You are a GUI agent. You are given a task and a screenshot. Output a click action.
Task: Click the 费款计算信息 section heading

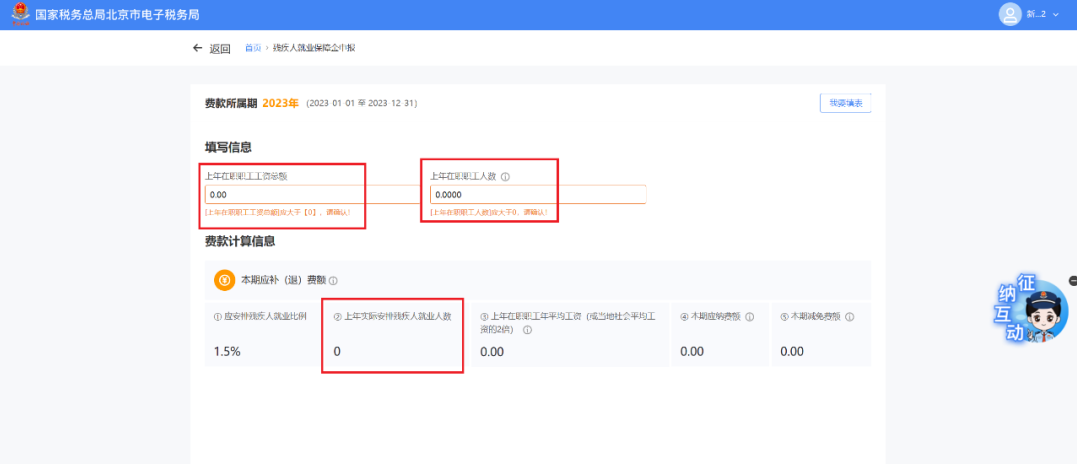tap(240, 242)
